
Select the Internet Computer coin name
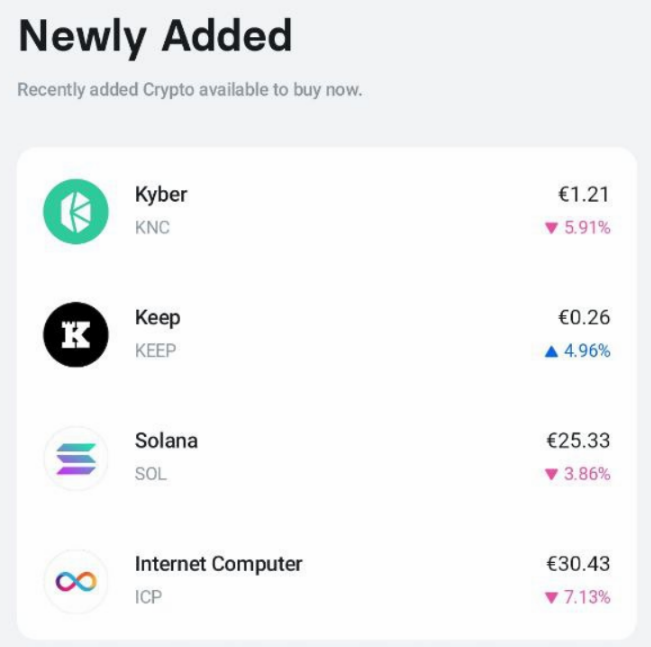point(218,564)
